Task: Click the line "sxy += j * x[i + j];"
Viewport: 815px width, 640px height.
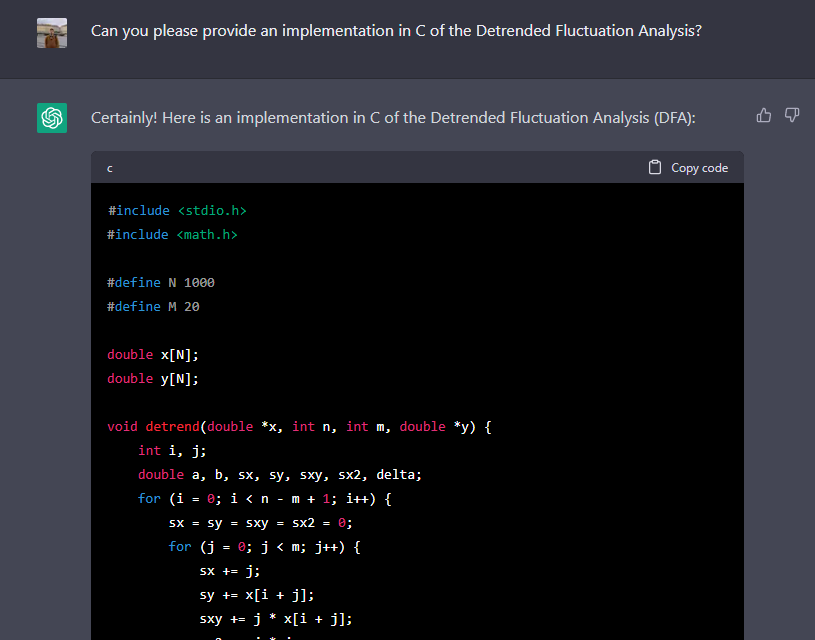Action: [x=276, y=619]
